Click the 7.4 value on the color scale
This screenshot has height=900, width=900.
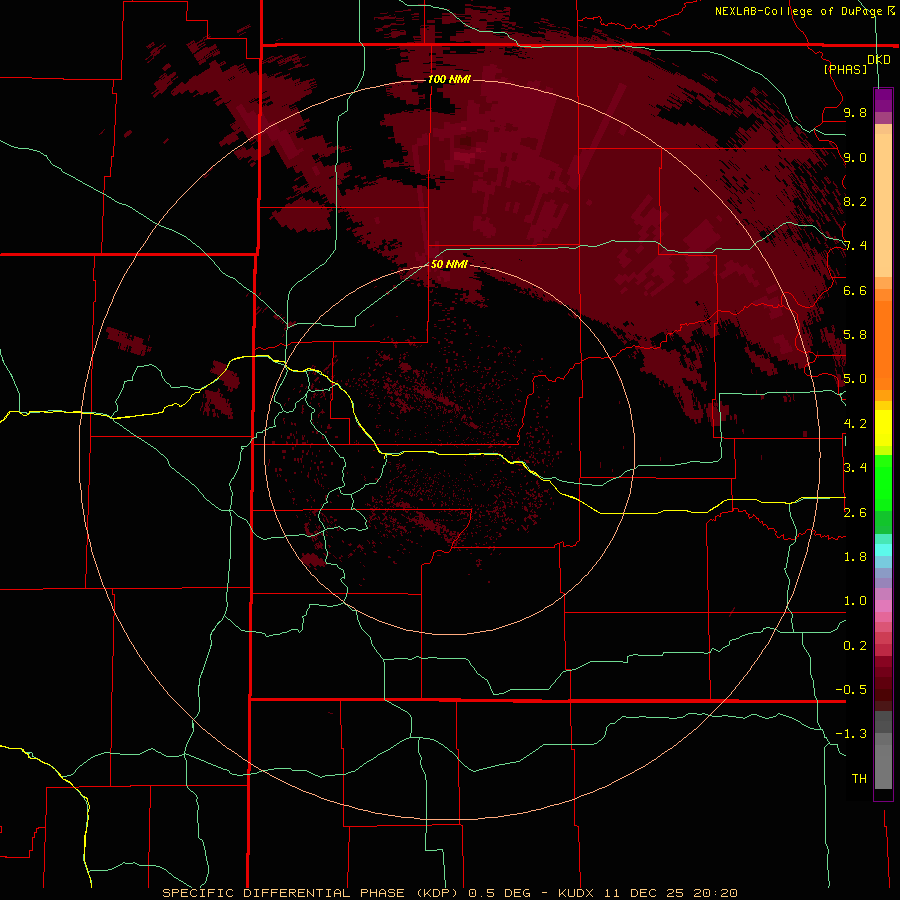click(x=855, y=246)
